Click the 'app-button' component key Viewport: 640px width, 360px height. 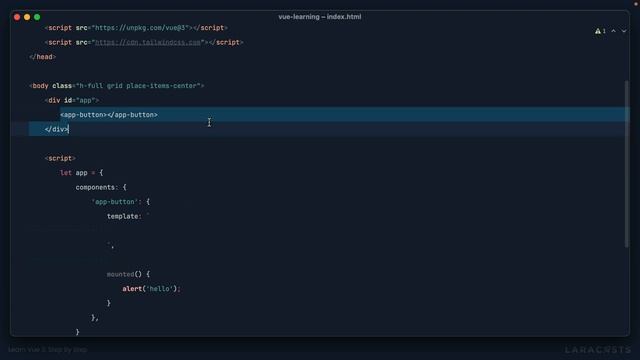coord(115,202)
